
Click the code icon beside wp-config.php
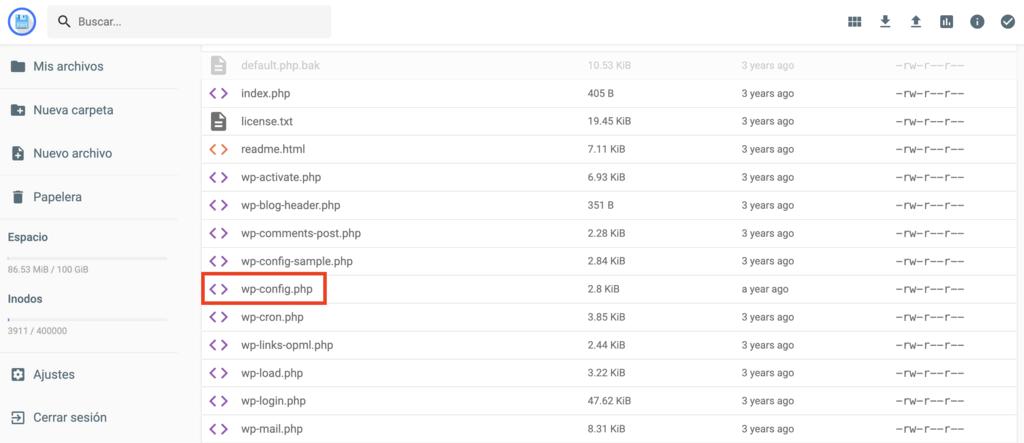tap(218, 289)
